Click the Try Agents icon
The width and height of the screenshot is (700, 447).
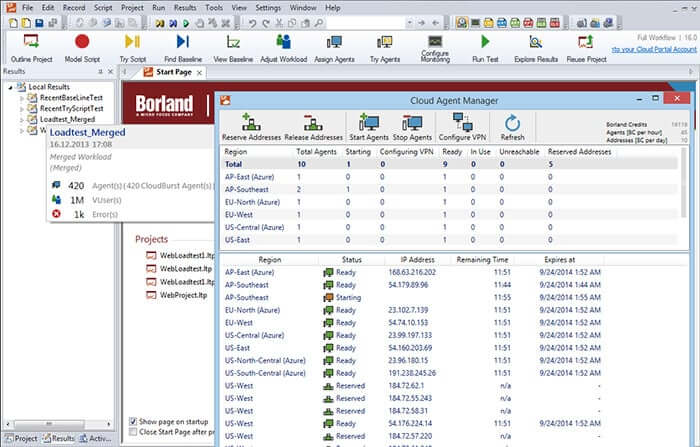[384, 42]
